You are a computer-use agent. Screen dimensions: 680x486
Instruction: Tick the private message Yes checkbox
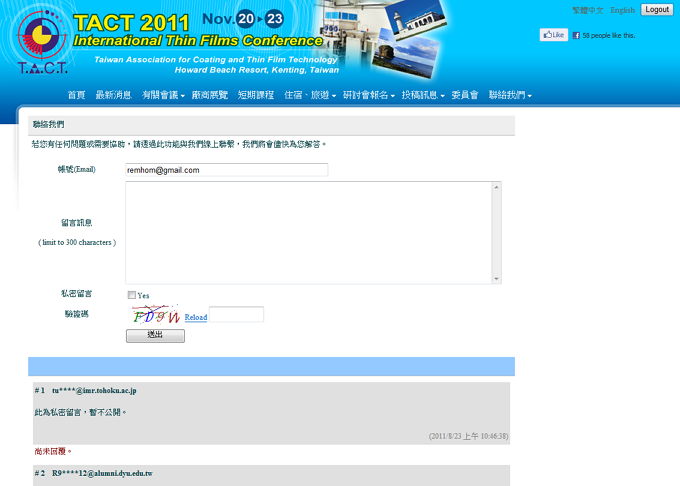point(132,295)
